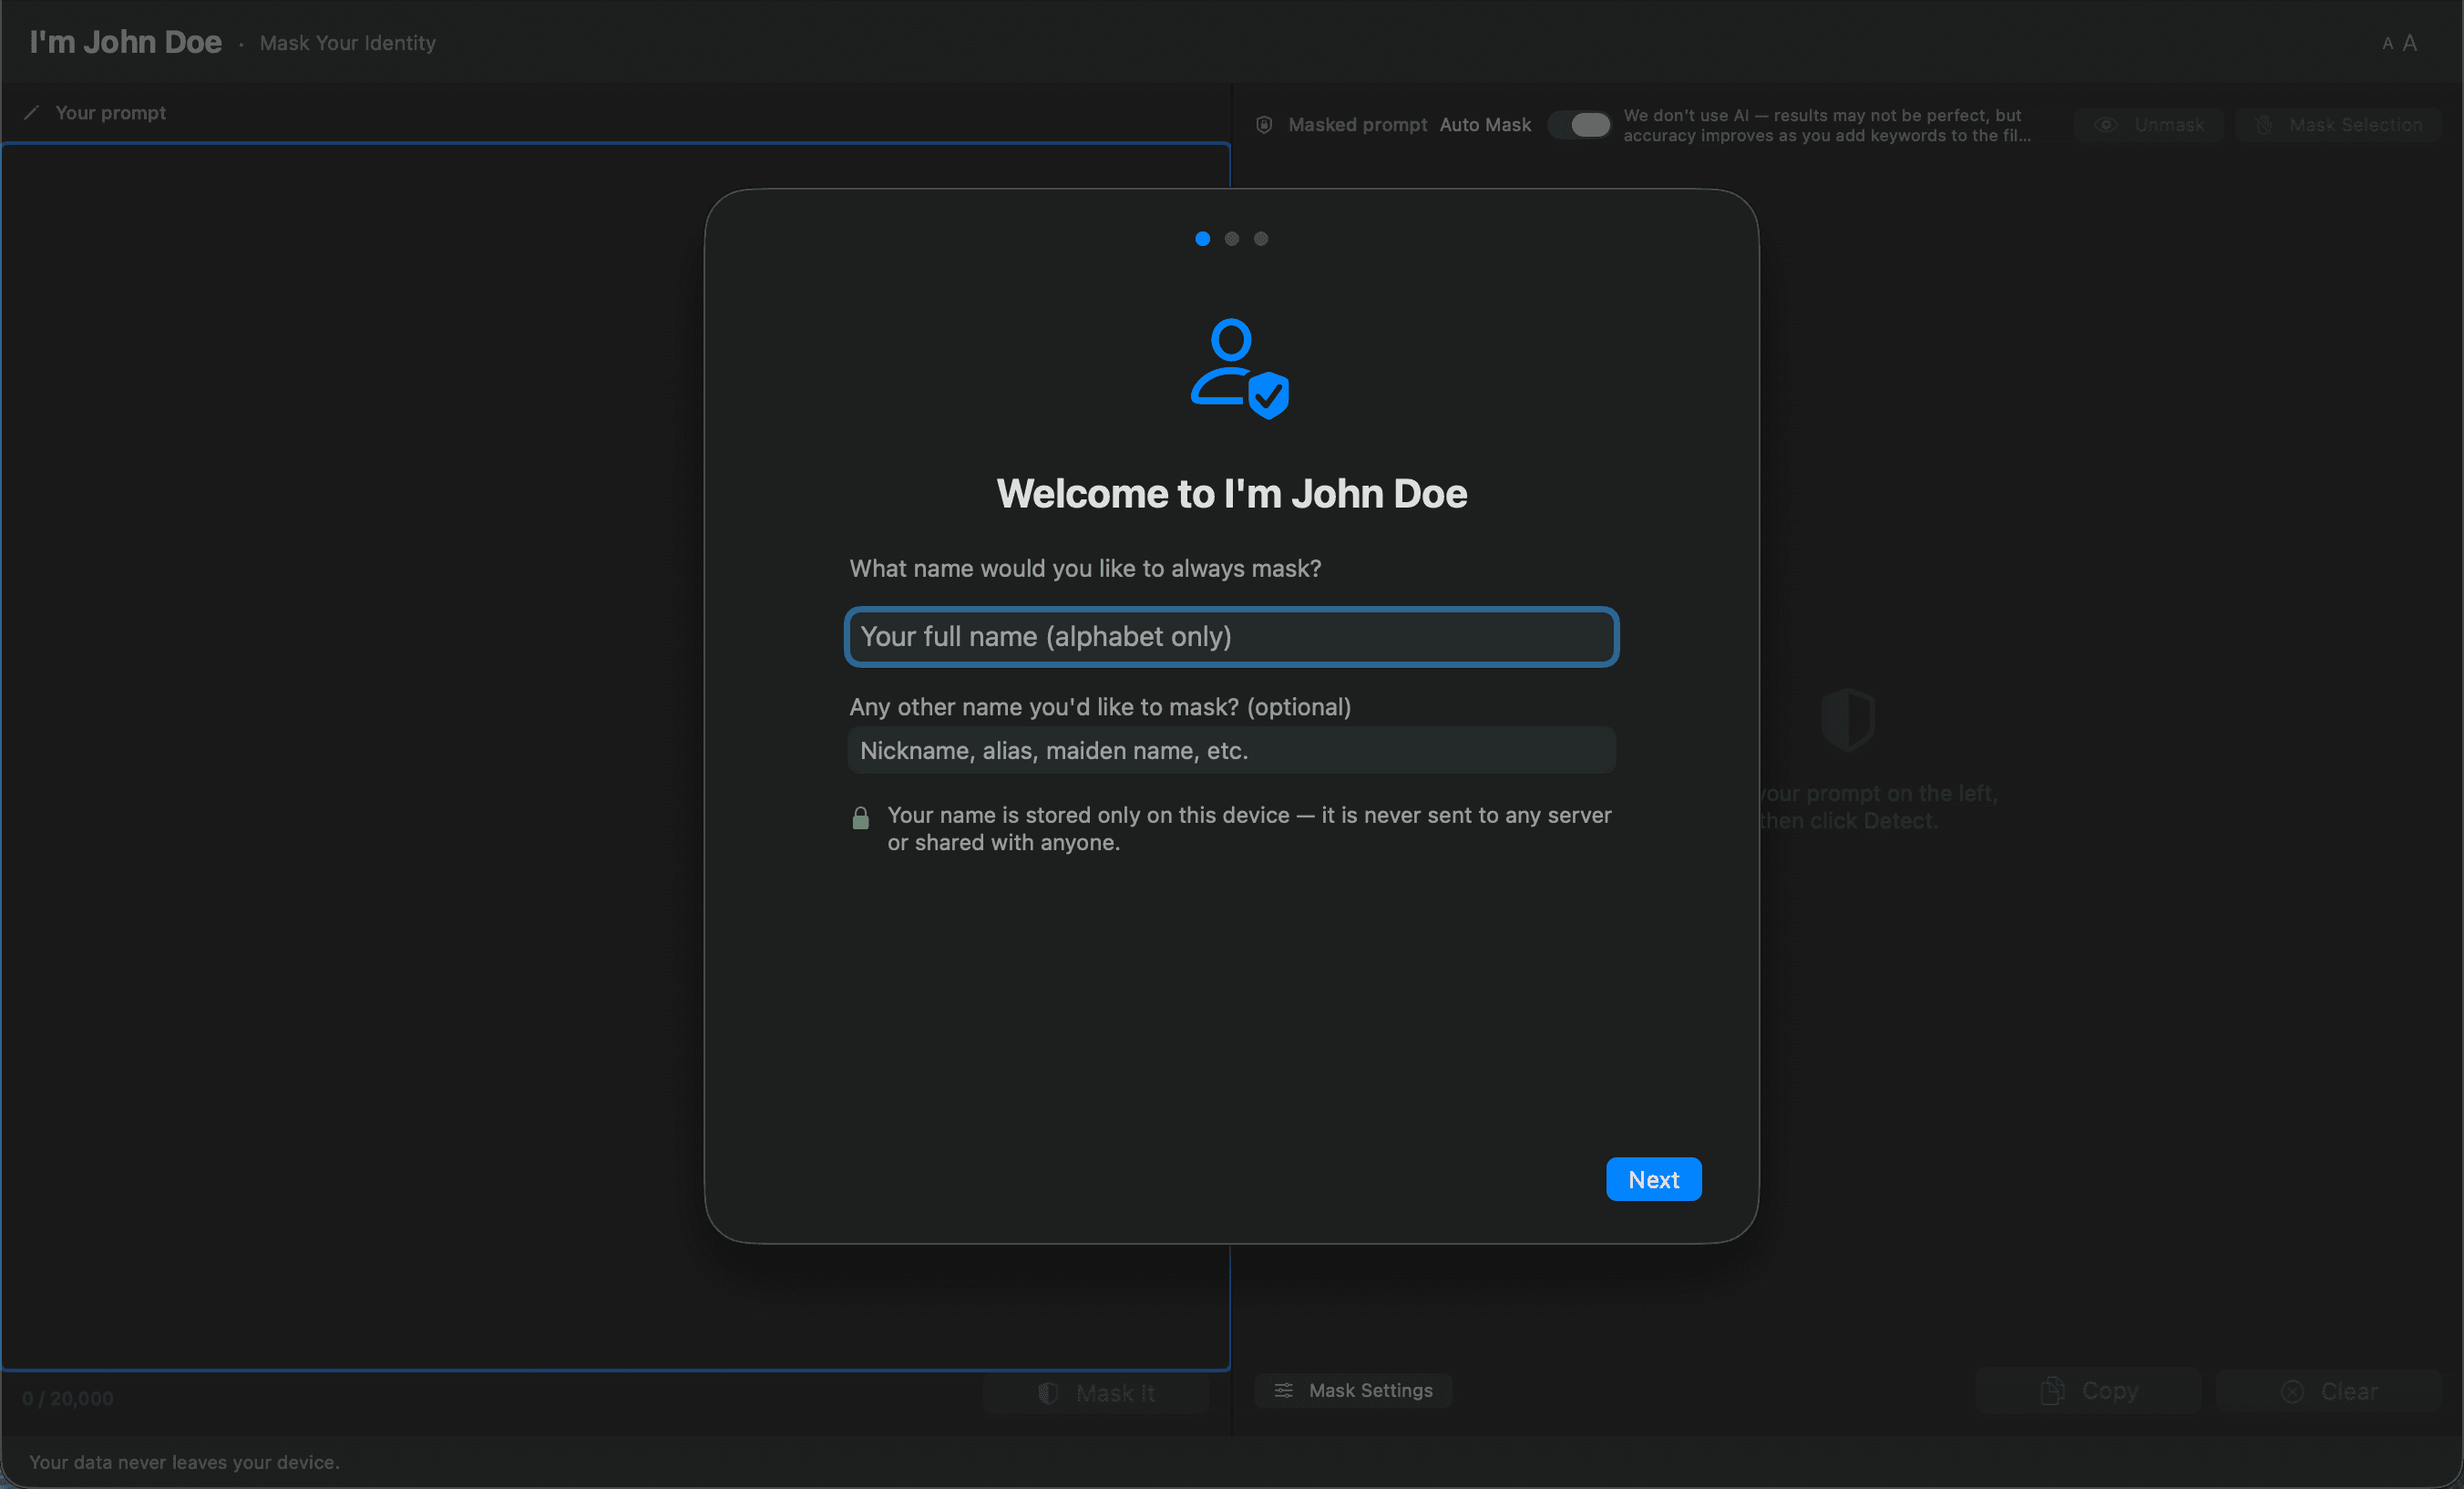2464x1489 pixels.
Task: Jump back to the first onboarding dot
Action: coord(1202,238)
